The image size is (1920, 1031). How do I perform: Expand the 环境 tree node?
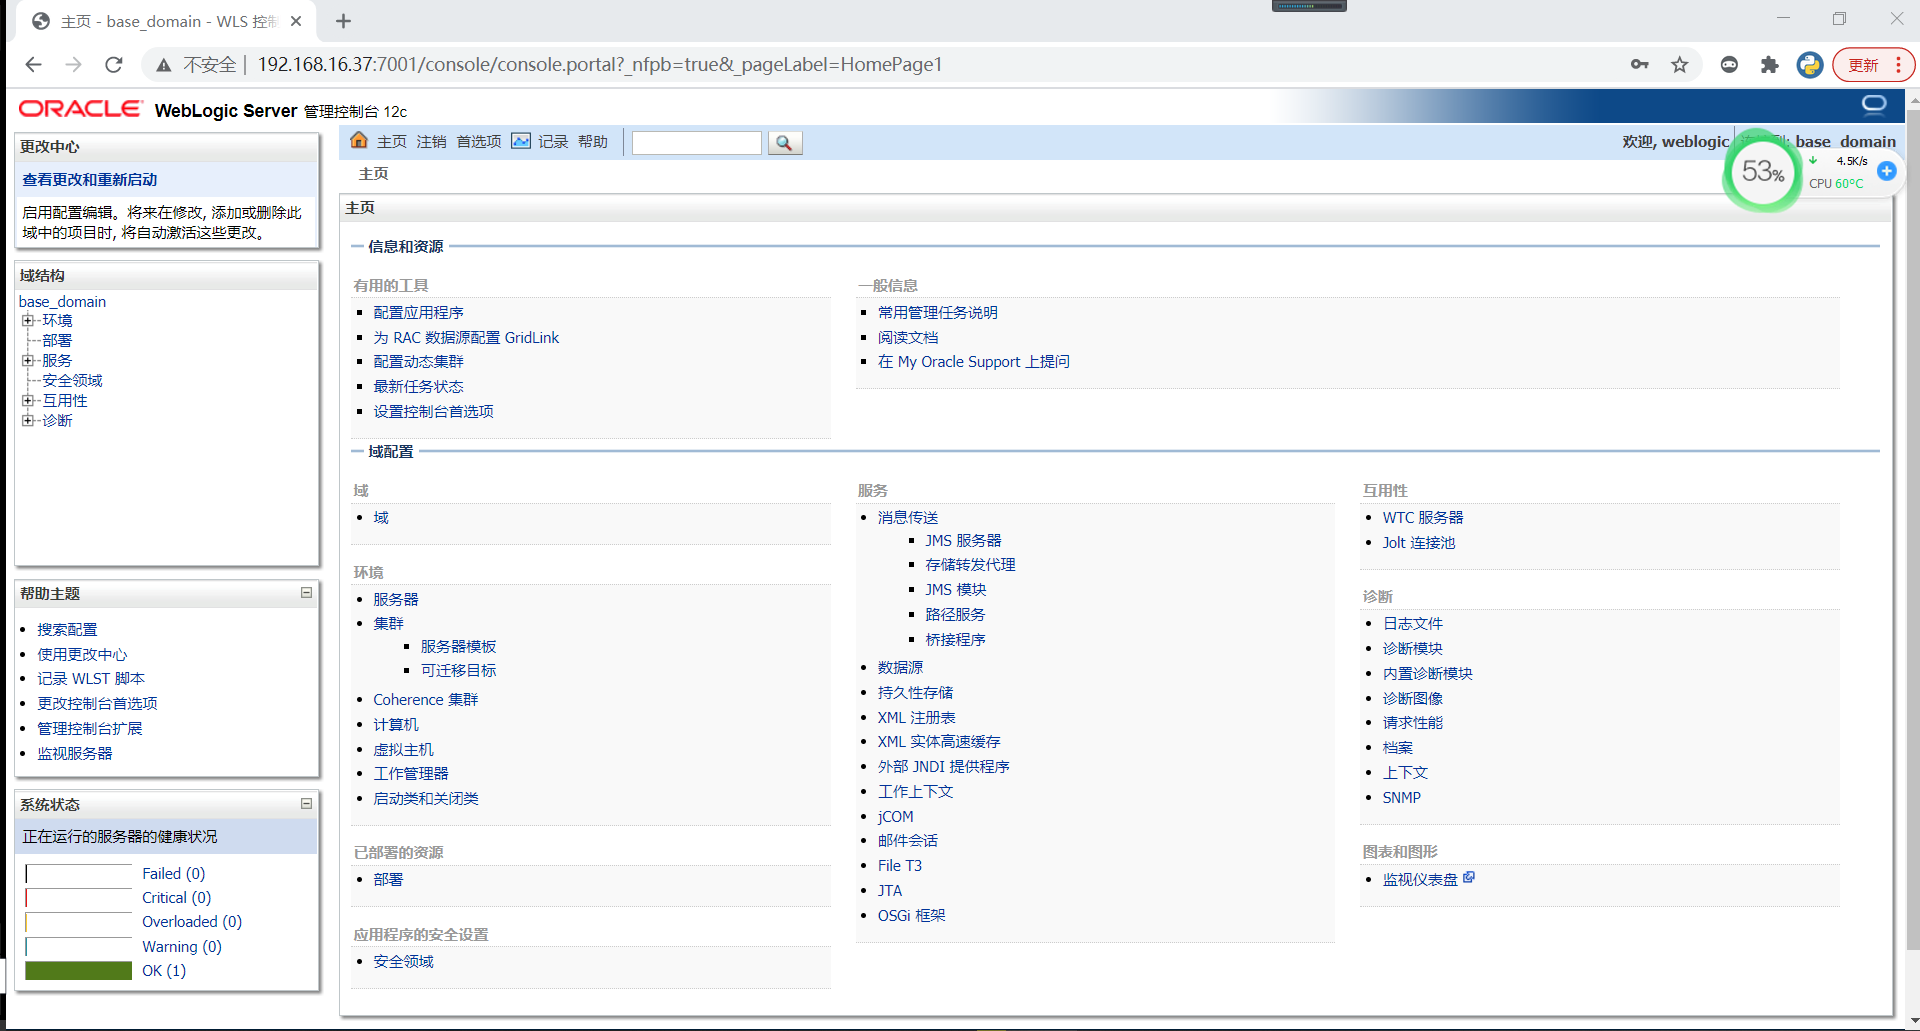coord(28,320)
